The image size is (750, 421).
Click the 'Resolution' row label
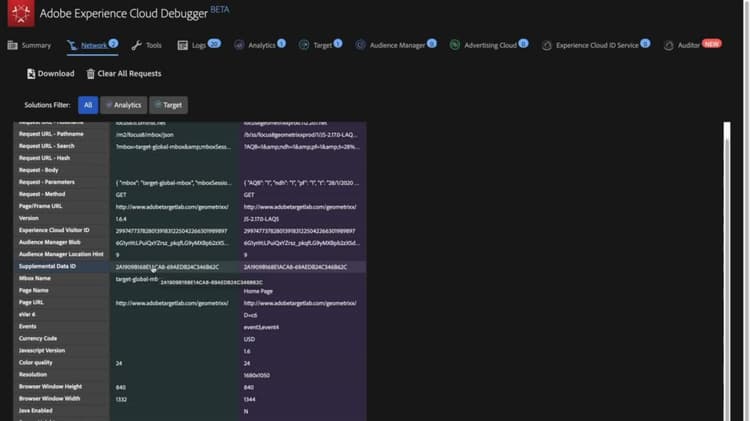pos(33,374)
